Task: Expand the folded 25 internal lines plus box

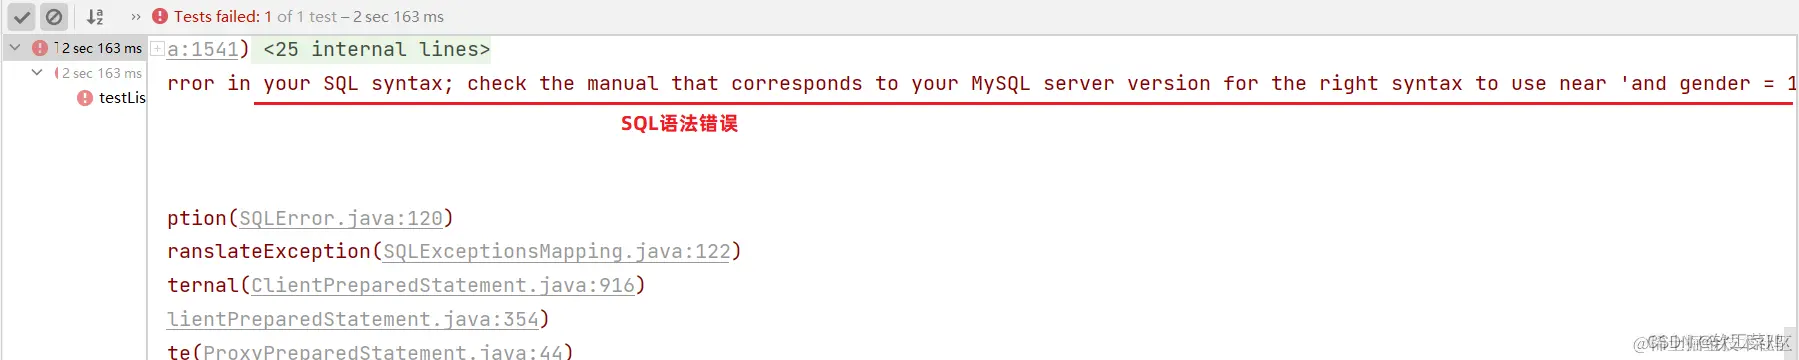Action: (x=157, y=48)
